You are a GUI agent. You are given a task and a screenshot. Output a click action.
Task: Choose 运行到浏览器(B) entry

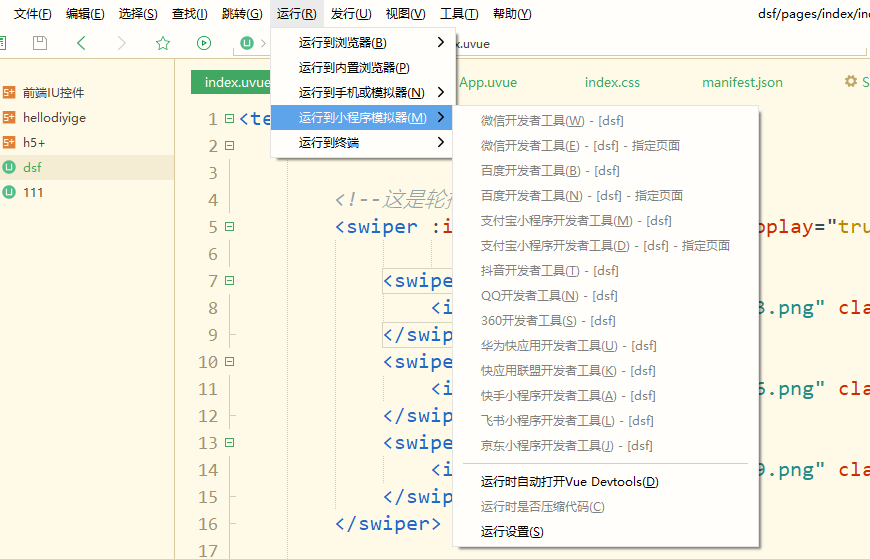[x=363, y=42]
